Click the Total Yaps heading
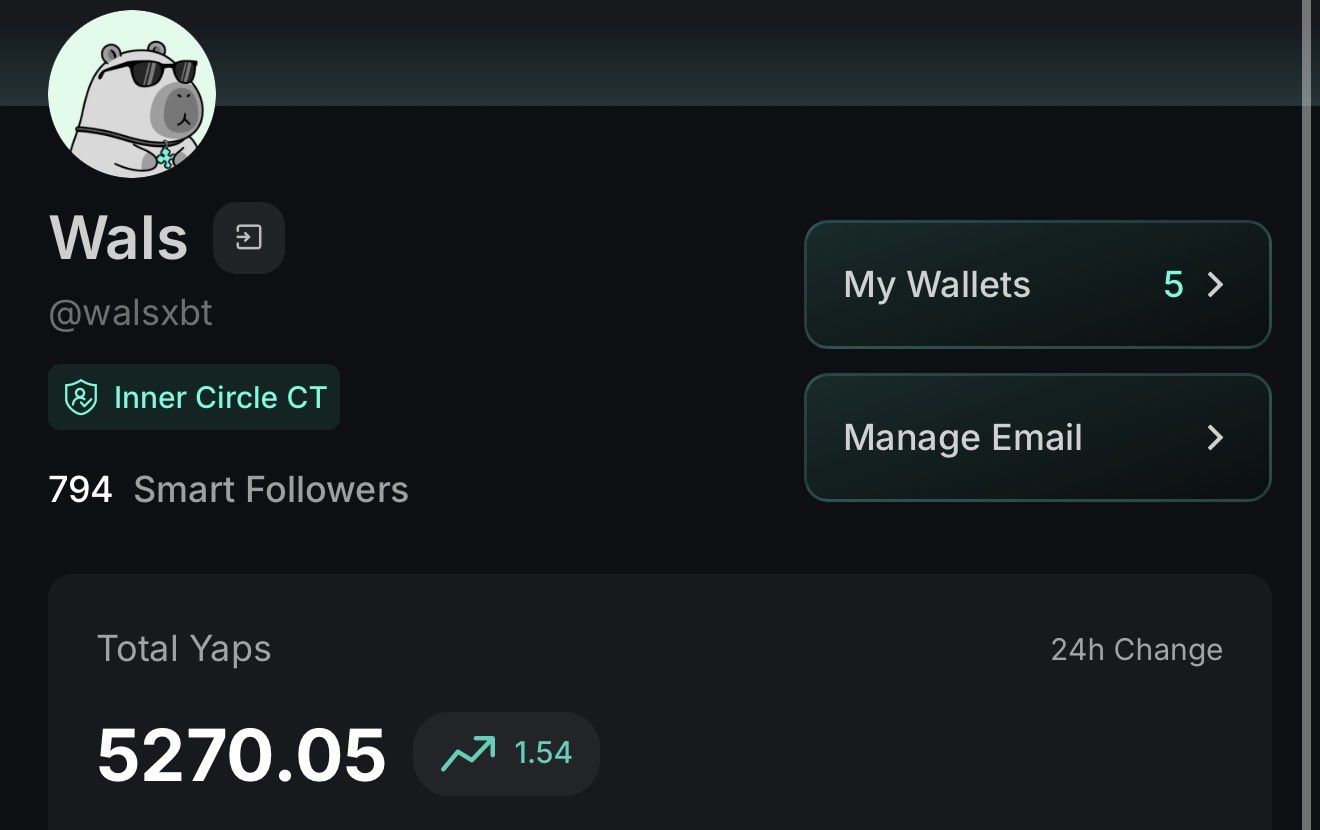The width and height of the screenshot is (1320, 830). (x=184, y=649)
